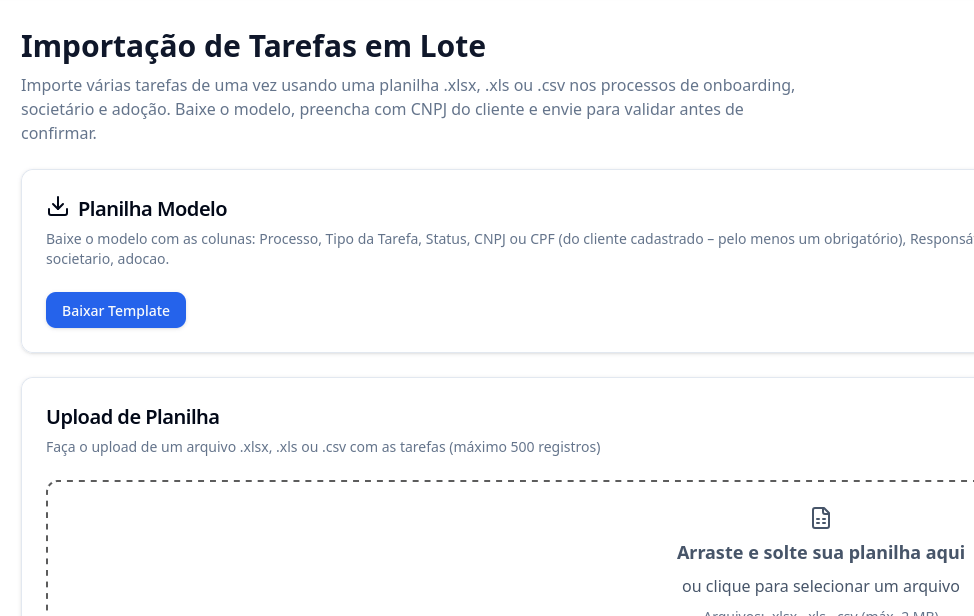Click the template column description text

point(510,248)
